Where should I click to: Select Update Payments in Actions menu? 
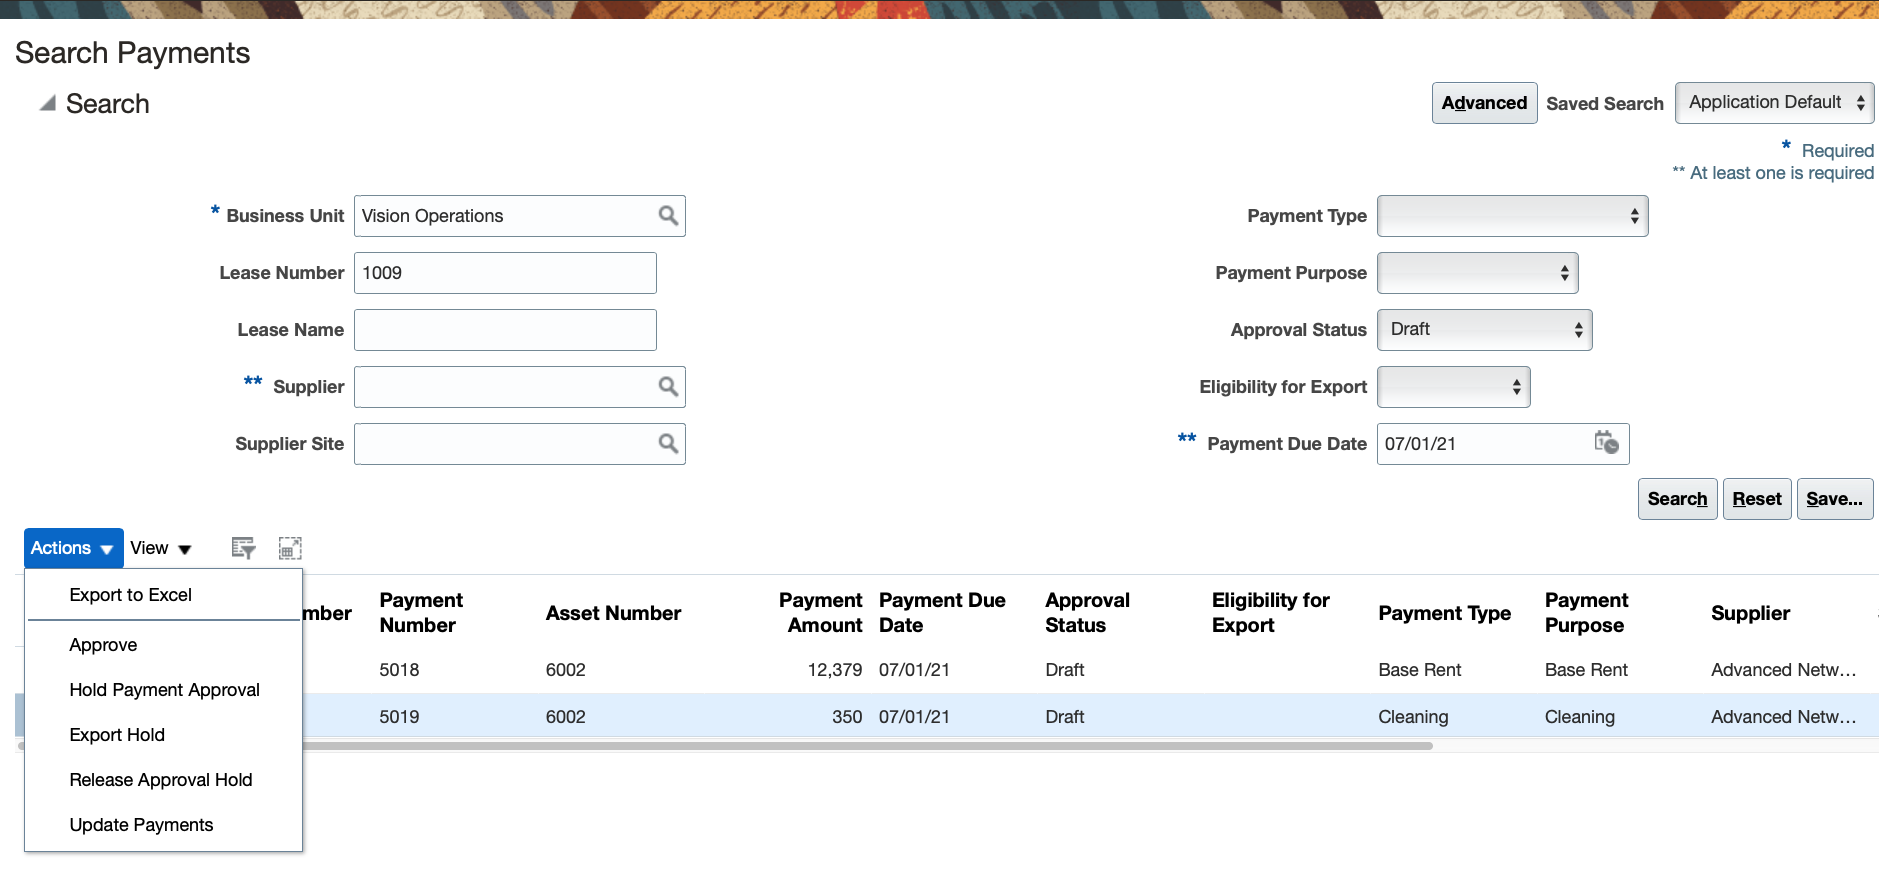tap(141, 825)
